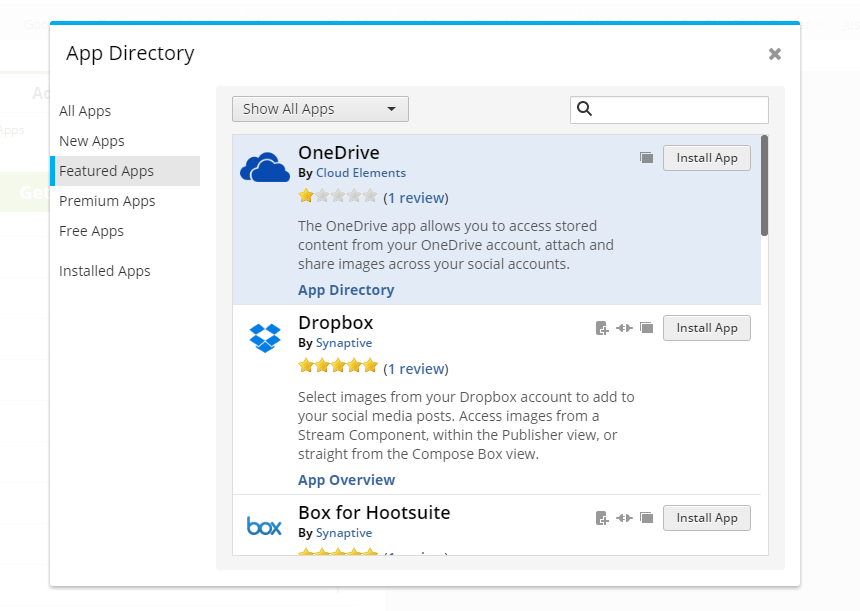Open Installed Apps list
Viewport: 860px width, 611px height.
tap(104, 271)
